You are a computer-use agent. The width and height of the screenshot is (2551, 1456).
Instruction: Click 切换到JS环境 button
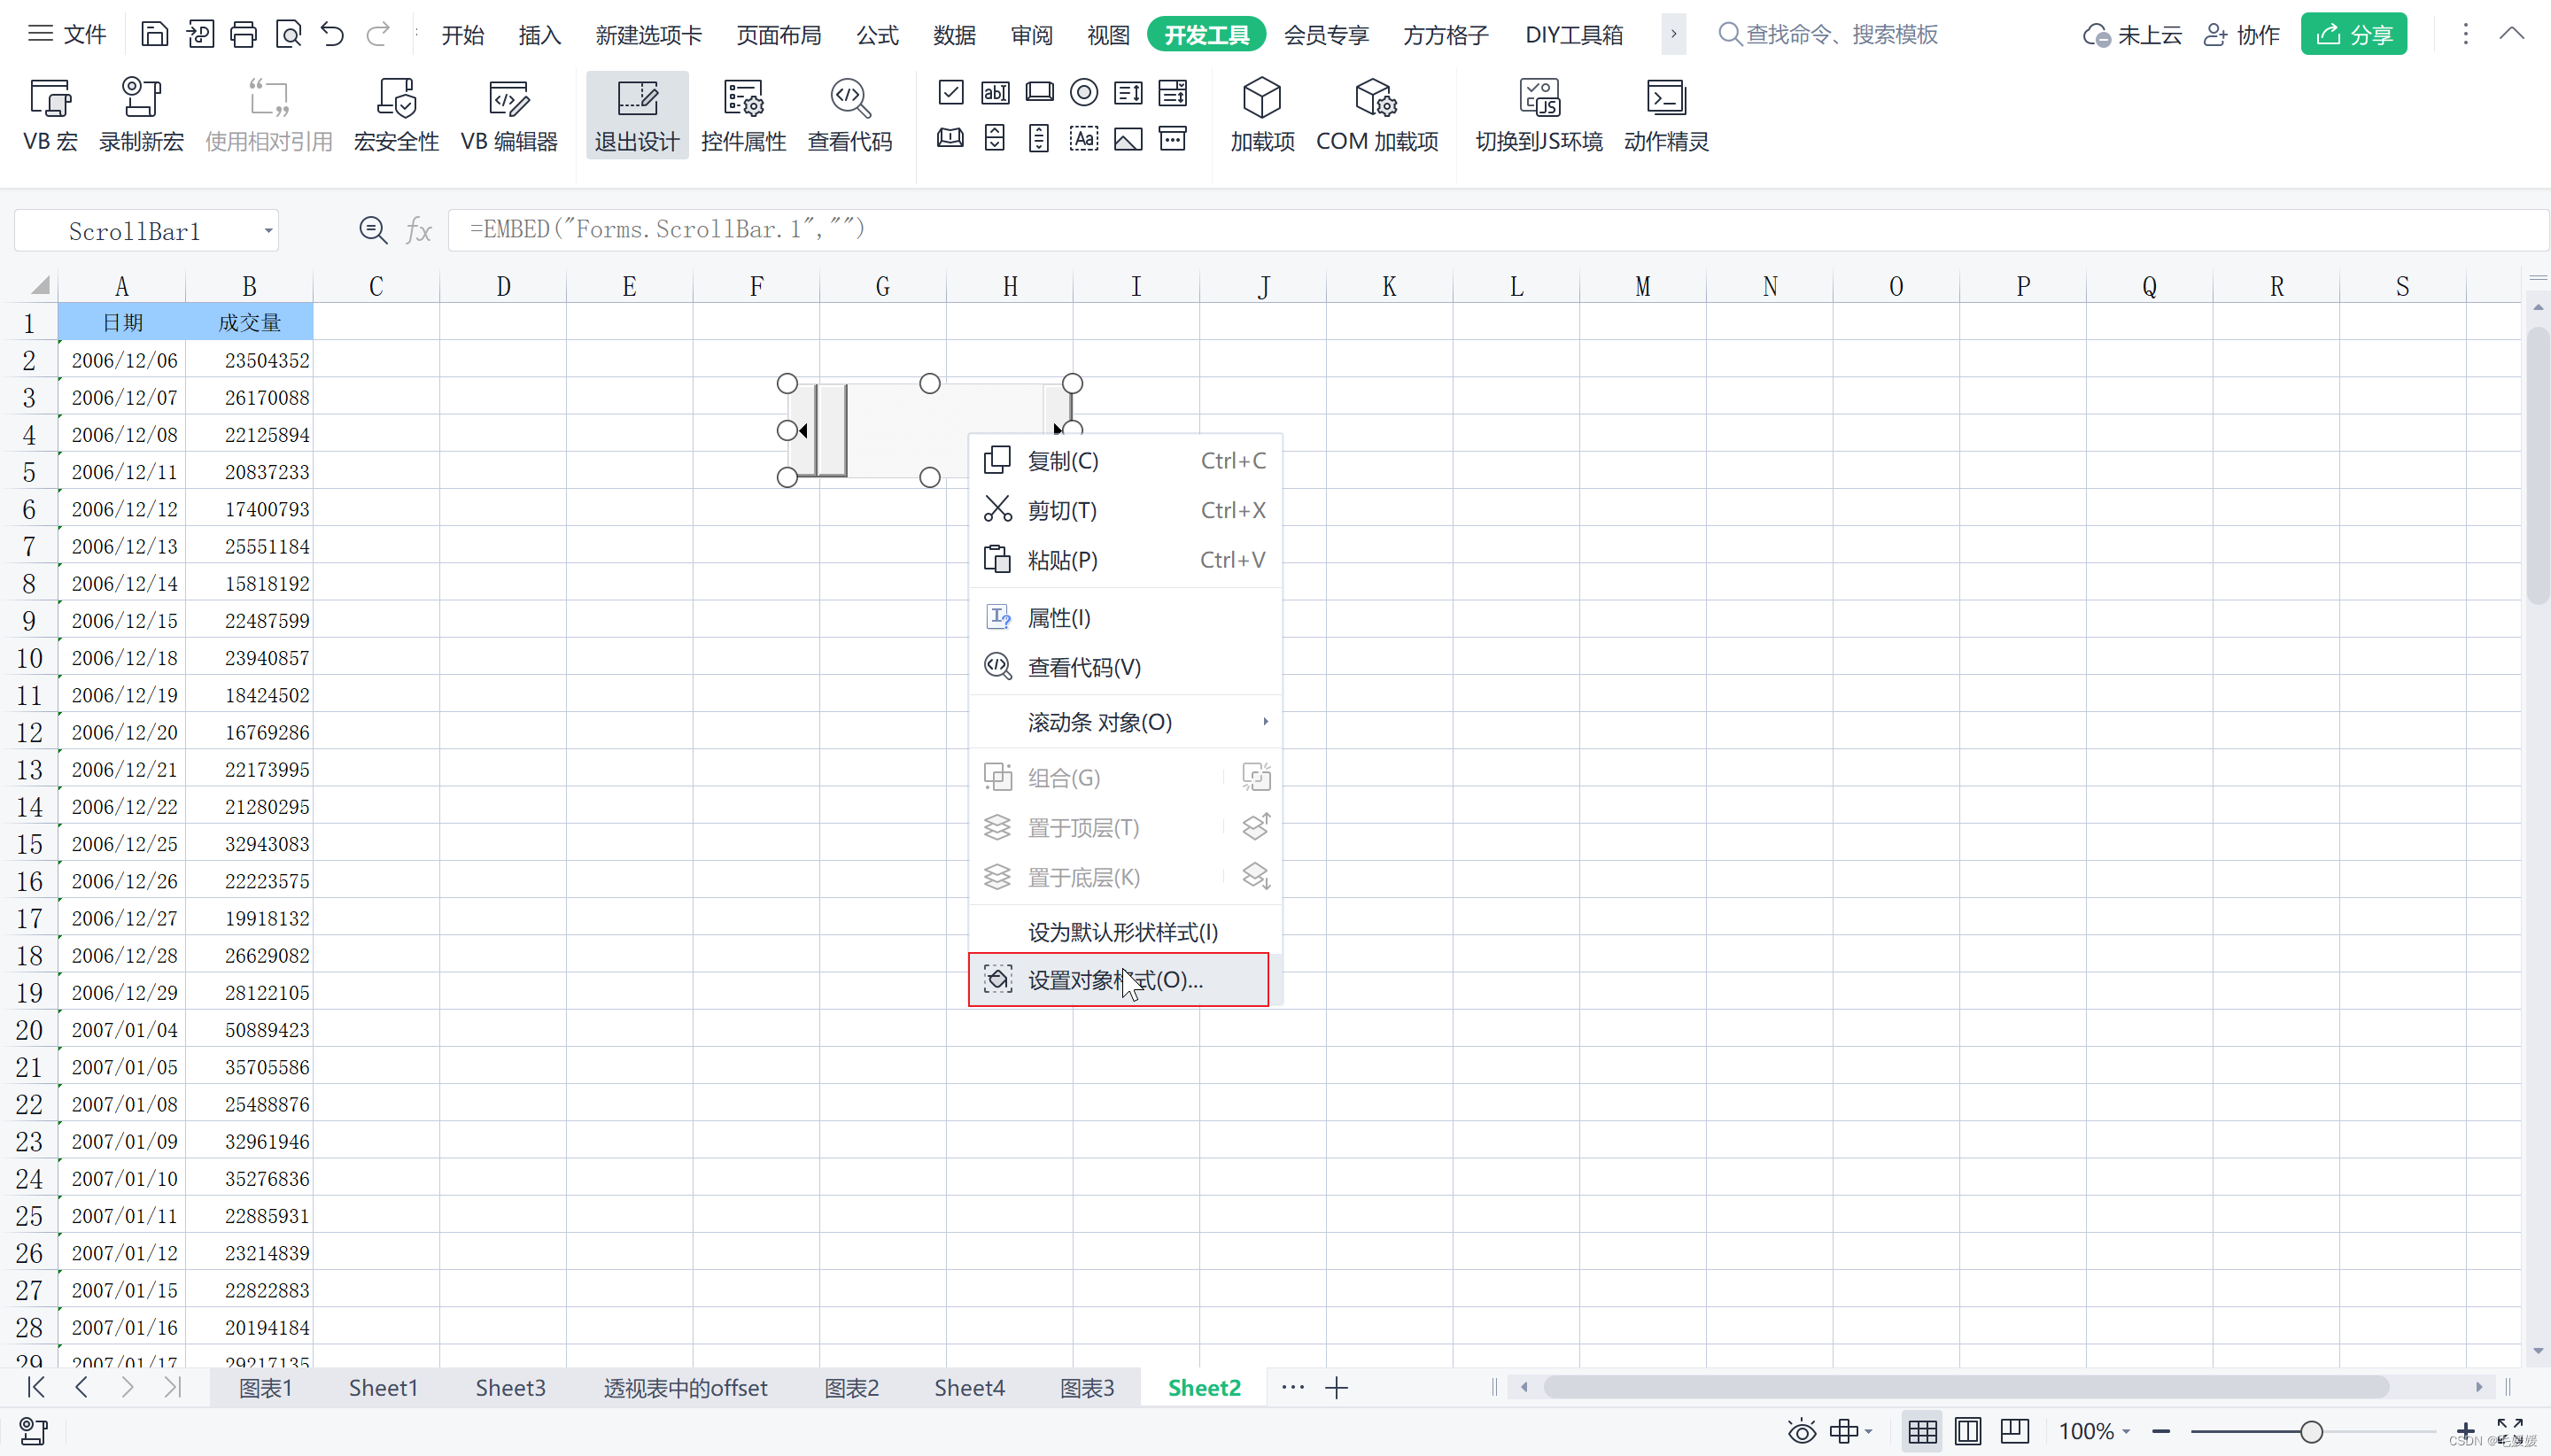pyautogui.click(x=1539, y=115)
